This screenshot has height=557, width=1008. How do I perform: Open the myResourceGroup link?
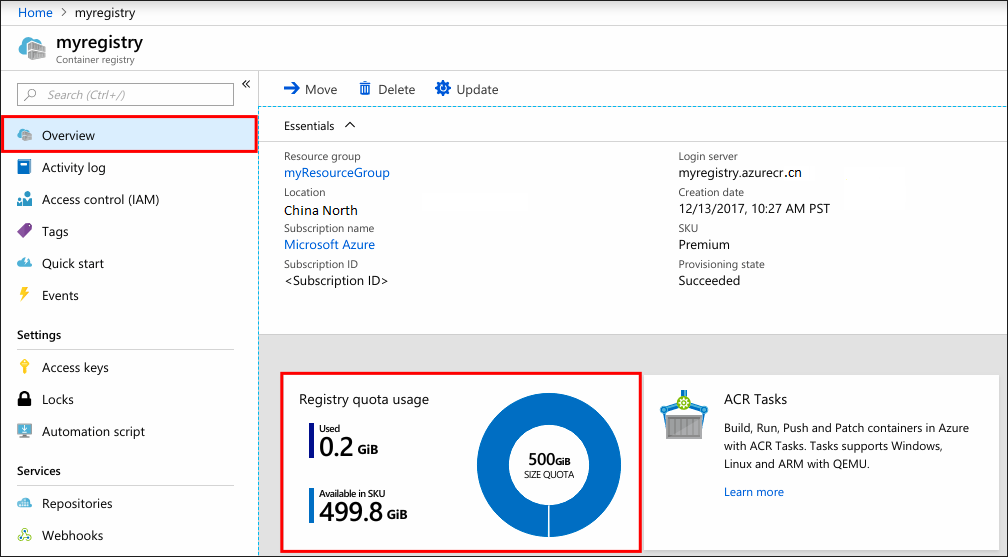[x=337, y=173]
